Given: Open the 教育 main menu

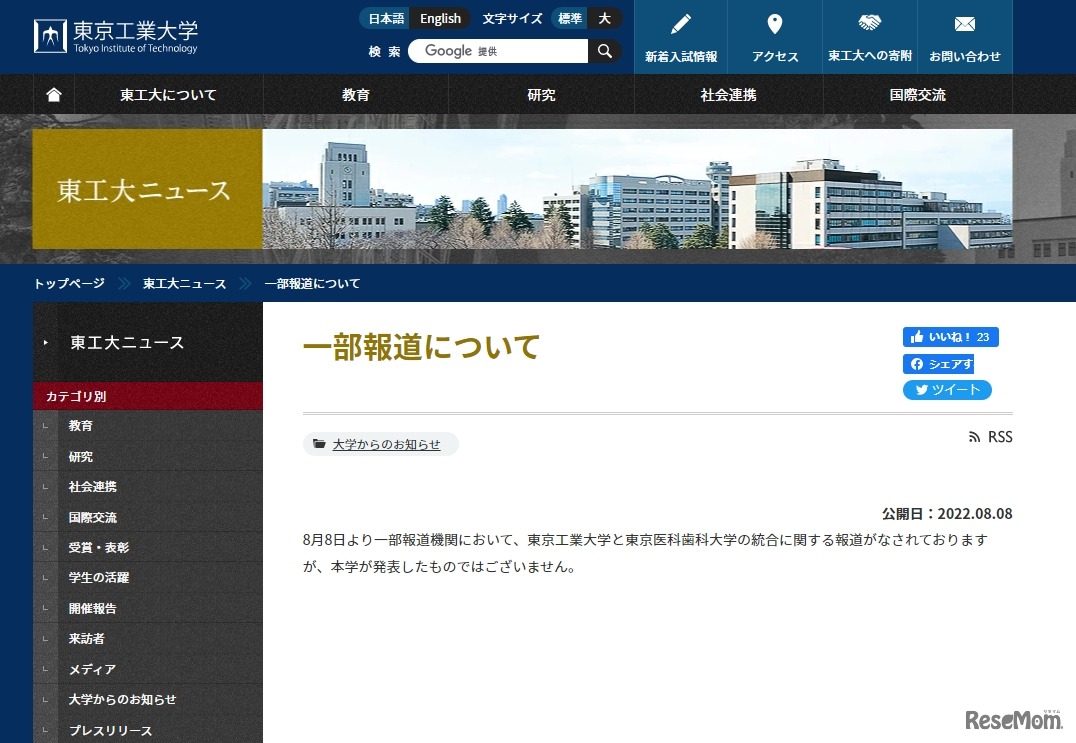Looking at the screenshot, I should point(355,95).
